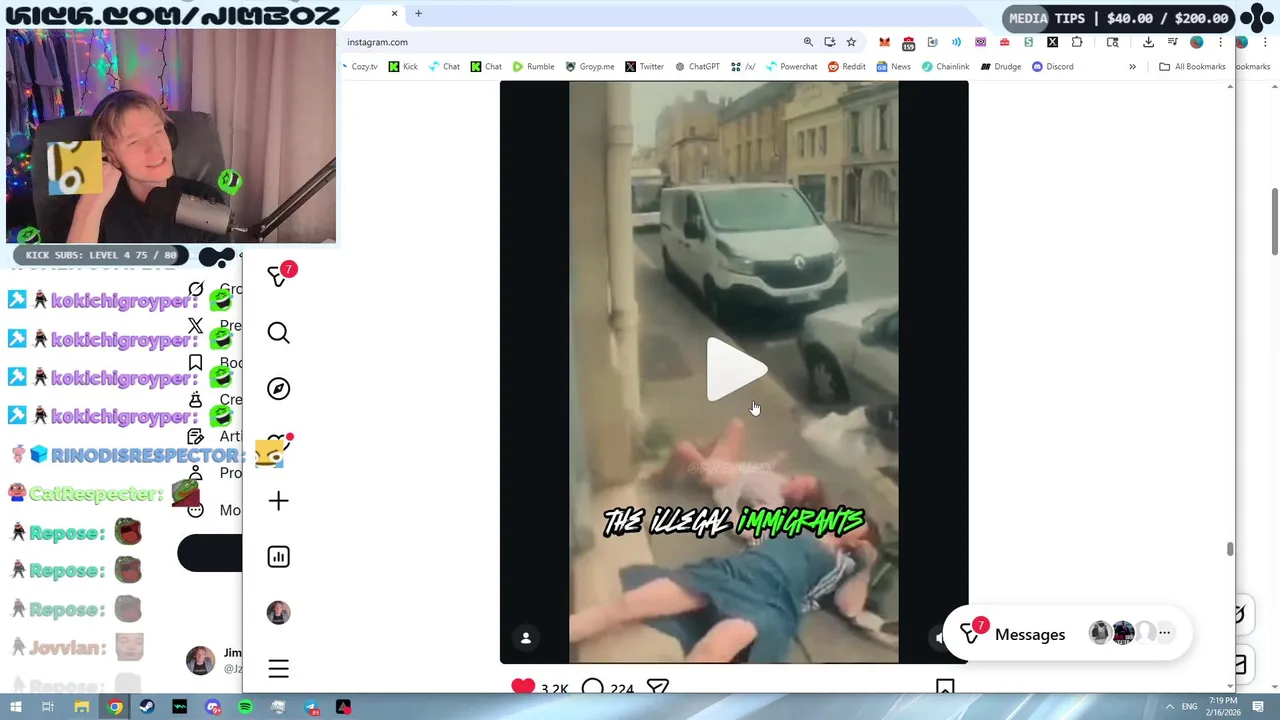The height and width of the screenshot is (720, 1280).
Task: Open Cozy.tv bookmark
Action: [360, 67]
